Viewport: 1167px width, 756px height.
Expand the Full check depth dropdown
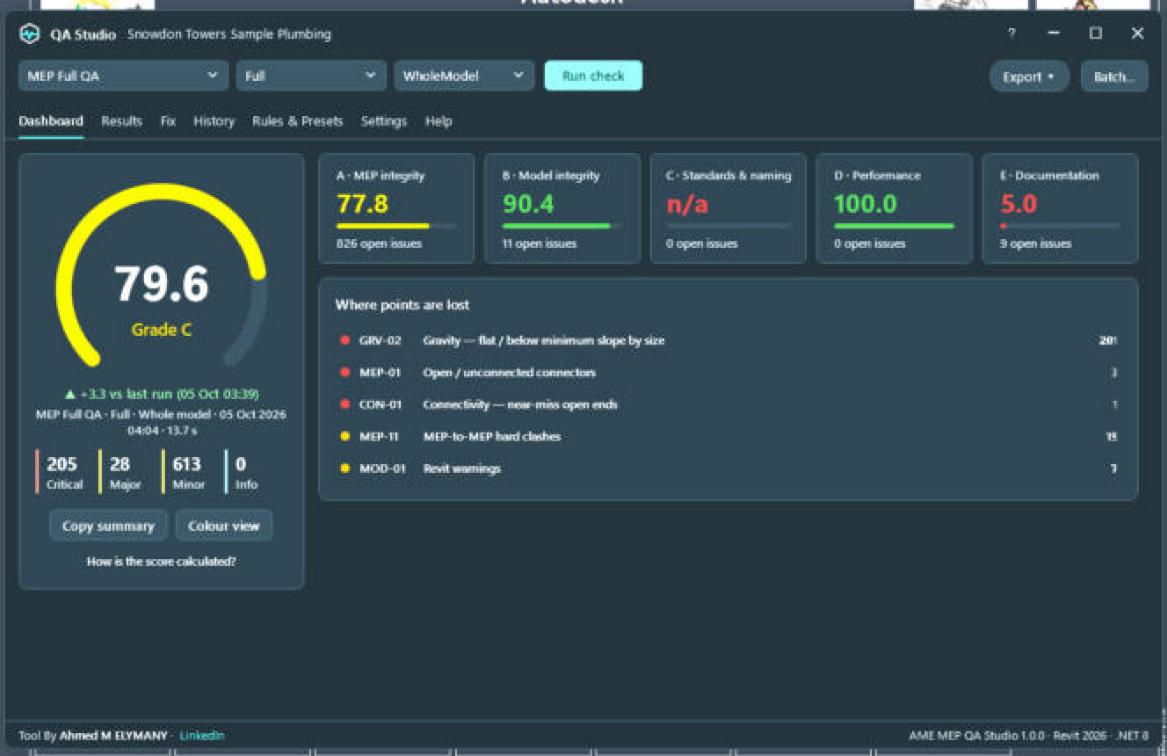[x=310, y=76]
